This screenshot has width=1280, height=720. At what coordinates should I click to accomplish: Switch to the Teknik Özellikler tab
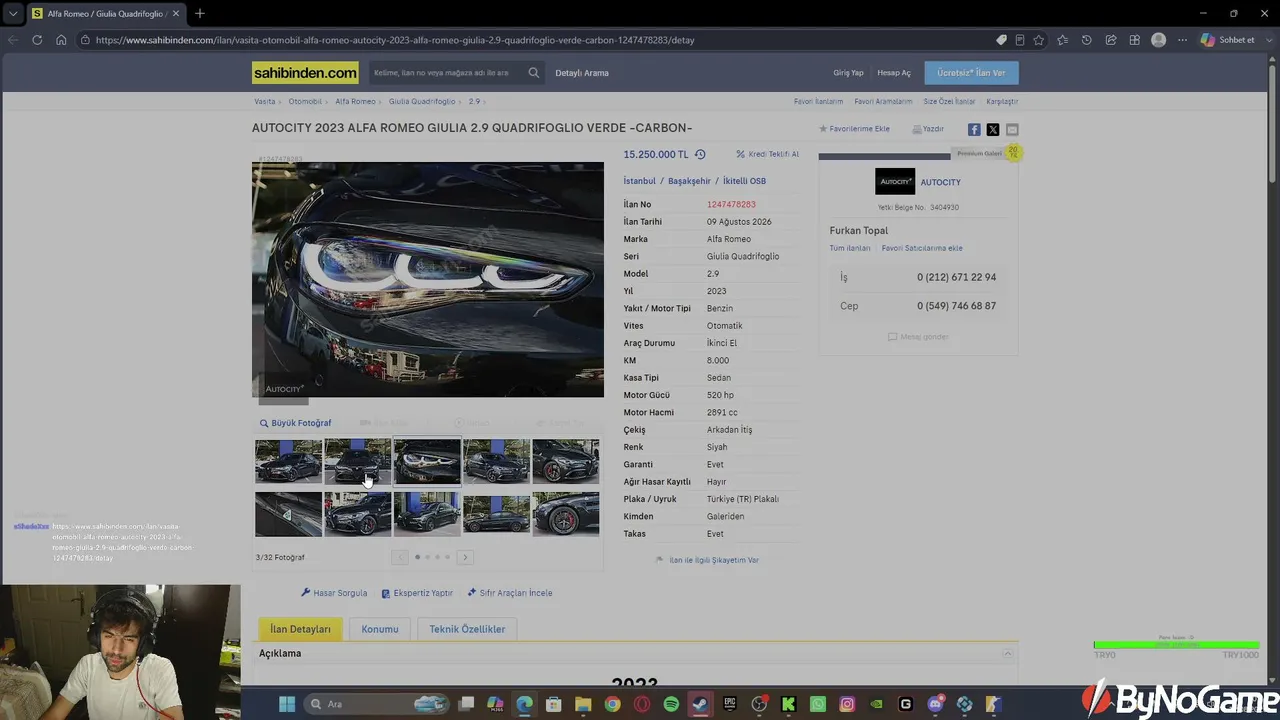[467, 629]
